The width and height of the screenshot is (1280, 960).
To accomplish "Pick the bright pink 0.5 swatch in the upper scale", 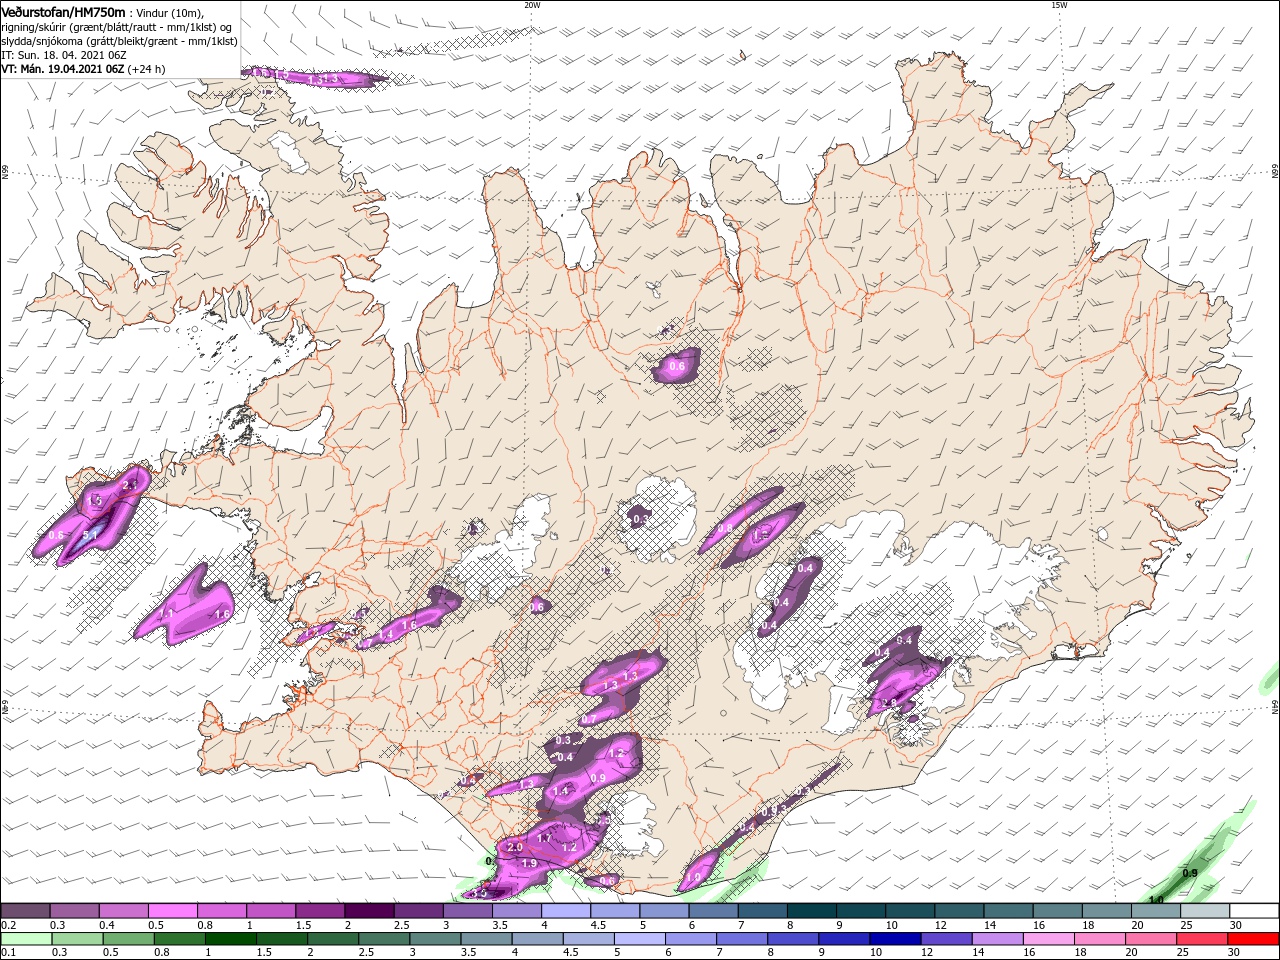I will click(172, 911).
